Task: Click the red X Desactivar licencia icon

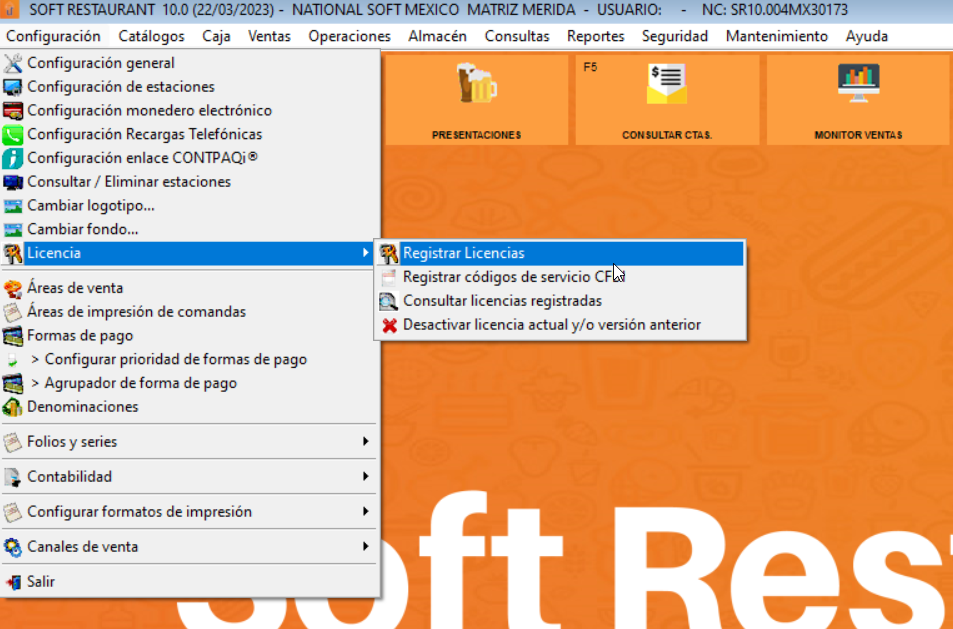Action: (x=389, y=325)
